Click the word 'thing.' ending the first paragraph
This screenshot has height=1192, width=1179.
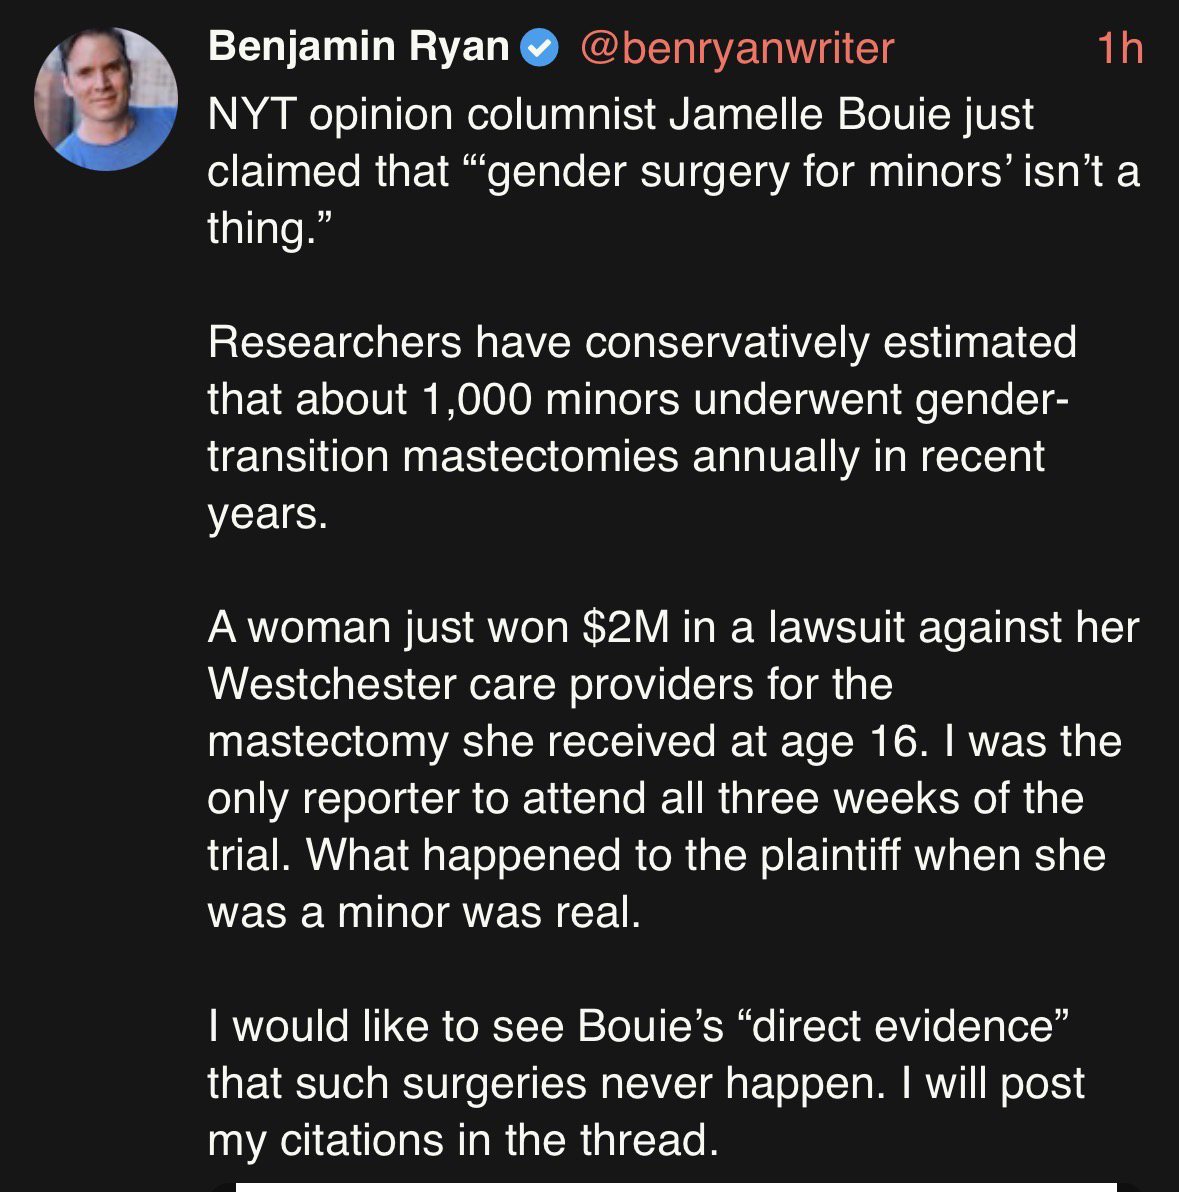(x=267, y=229)
